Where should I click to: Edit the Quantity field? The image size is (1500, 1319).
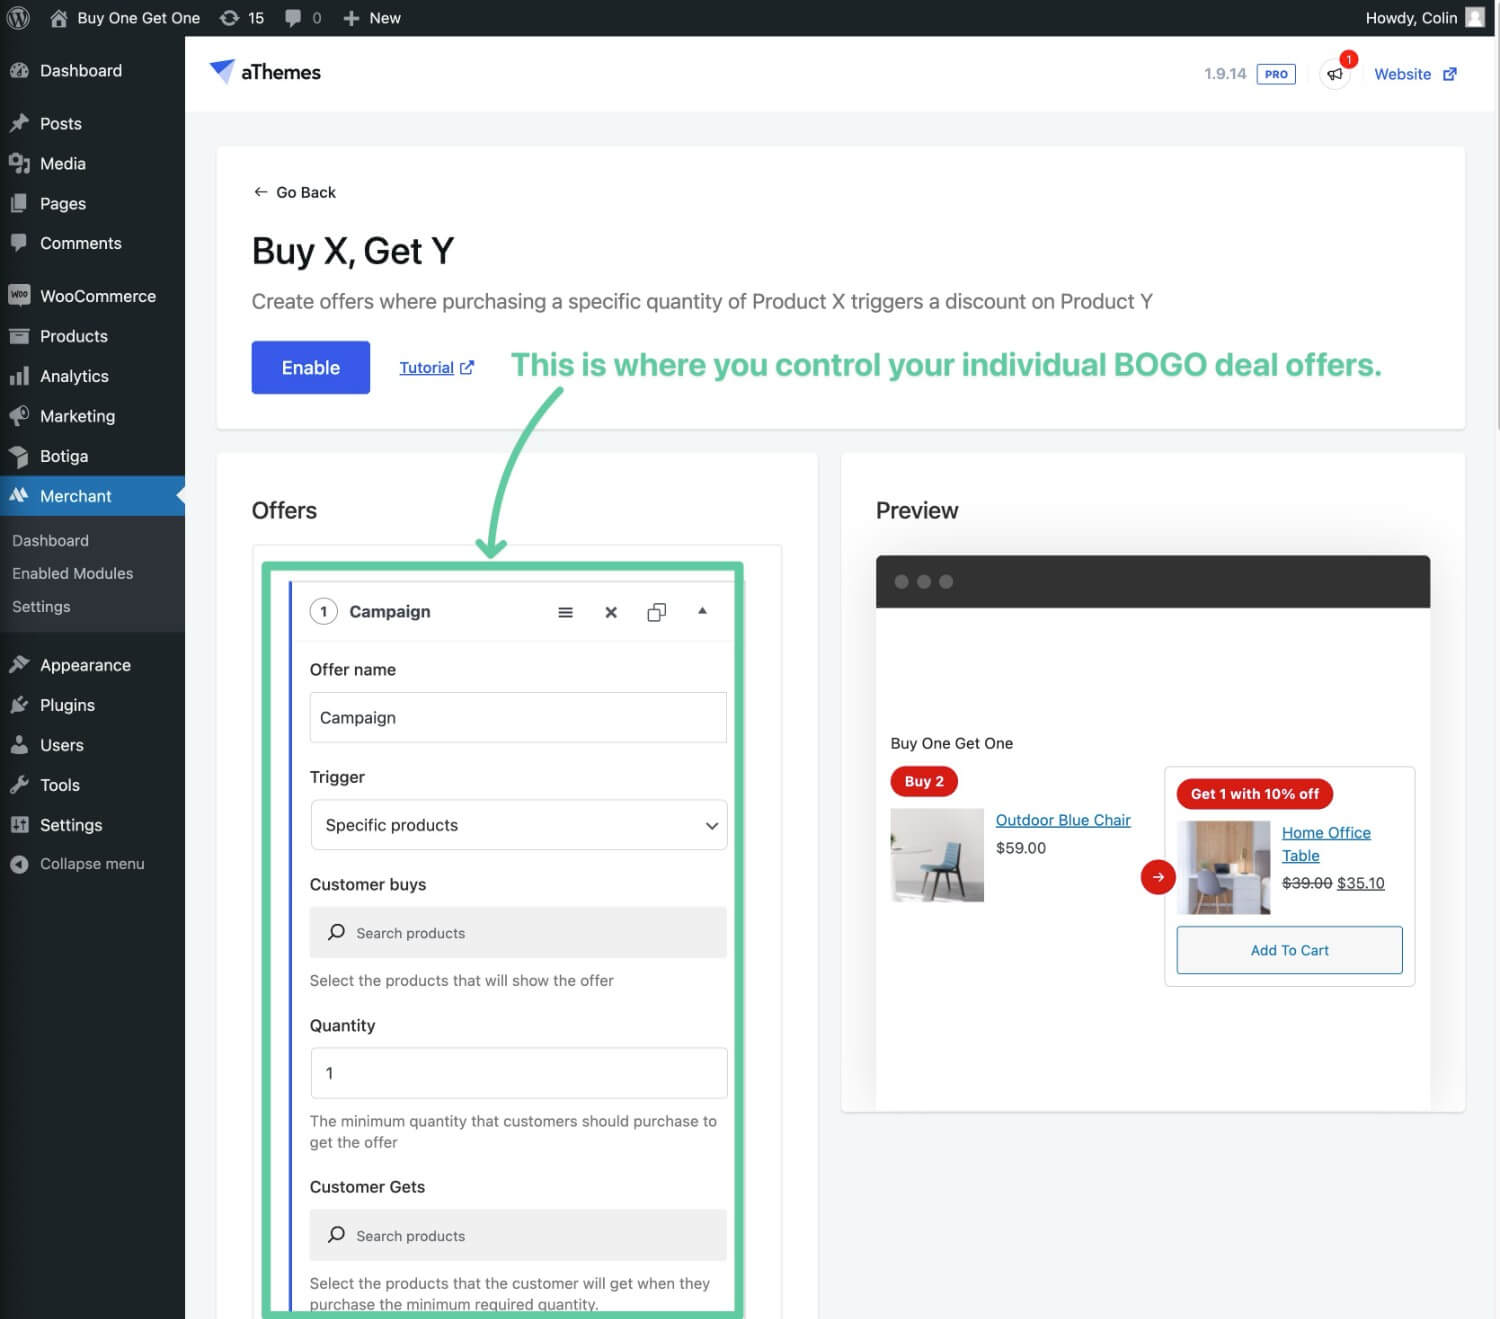519,1073
